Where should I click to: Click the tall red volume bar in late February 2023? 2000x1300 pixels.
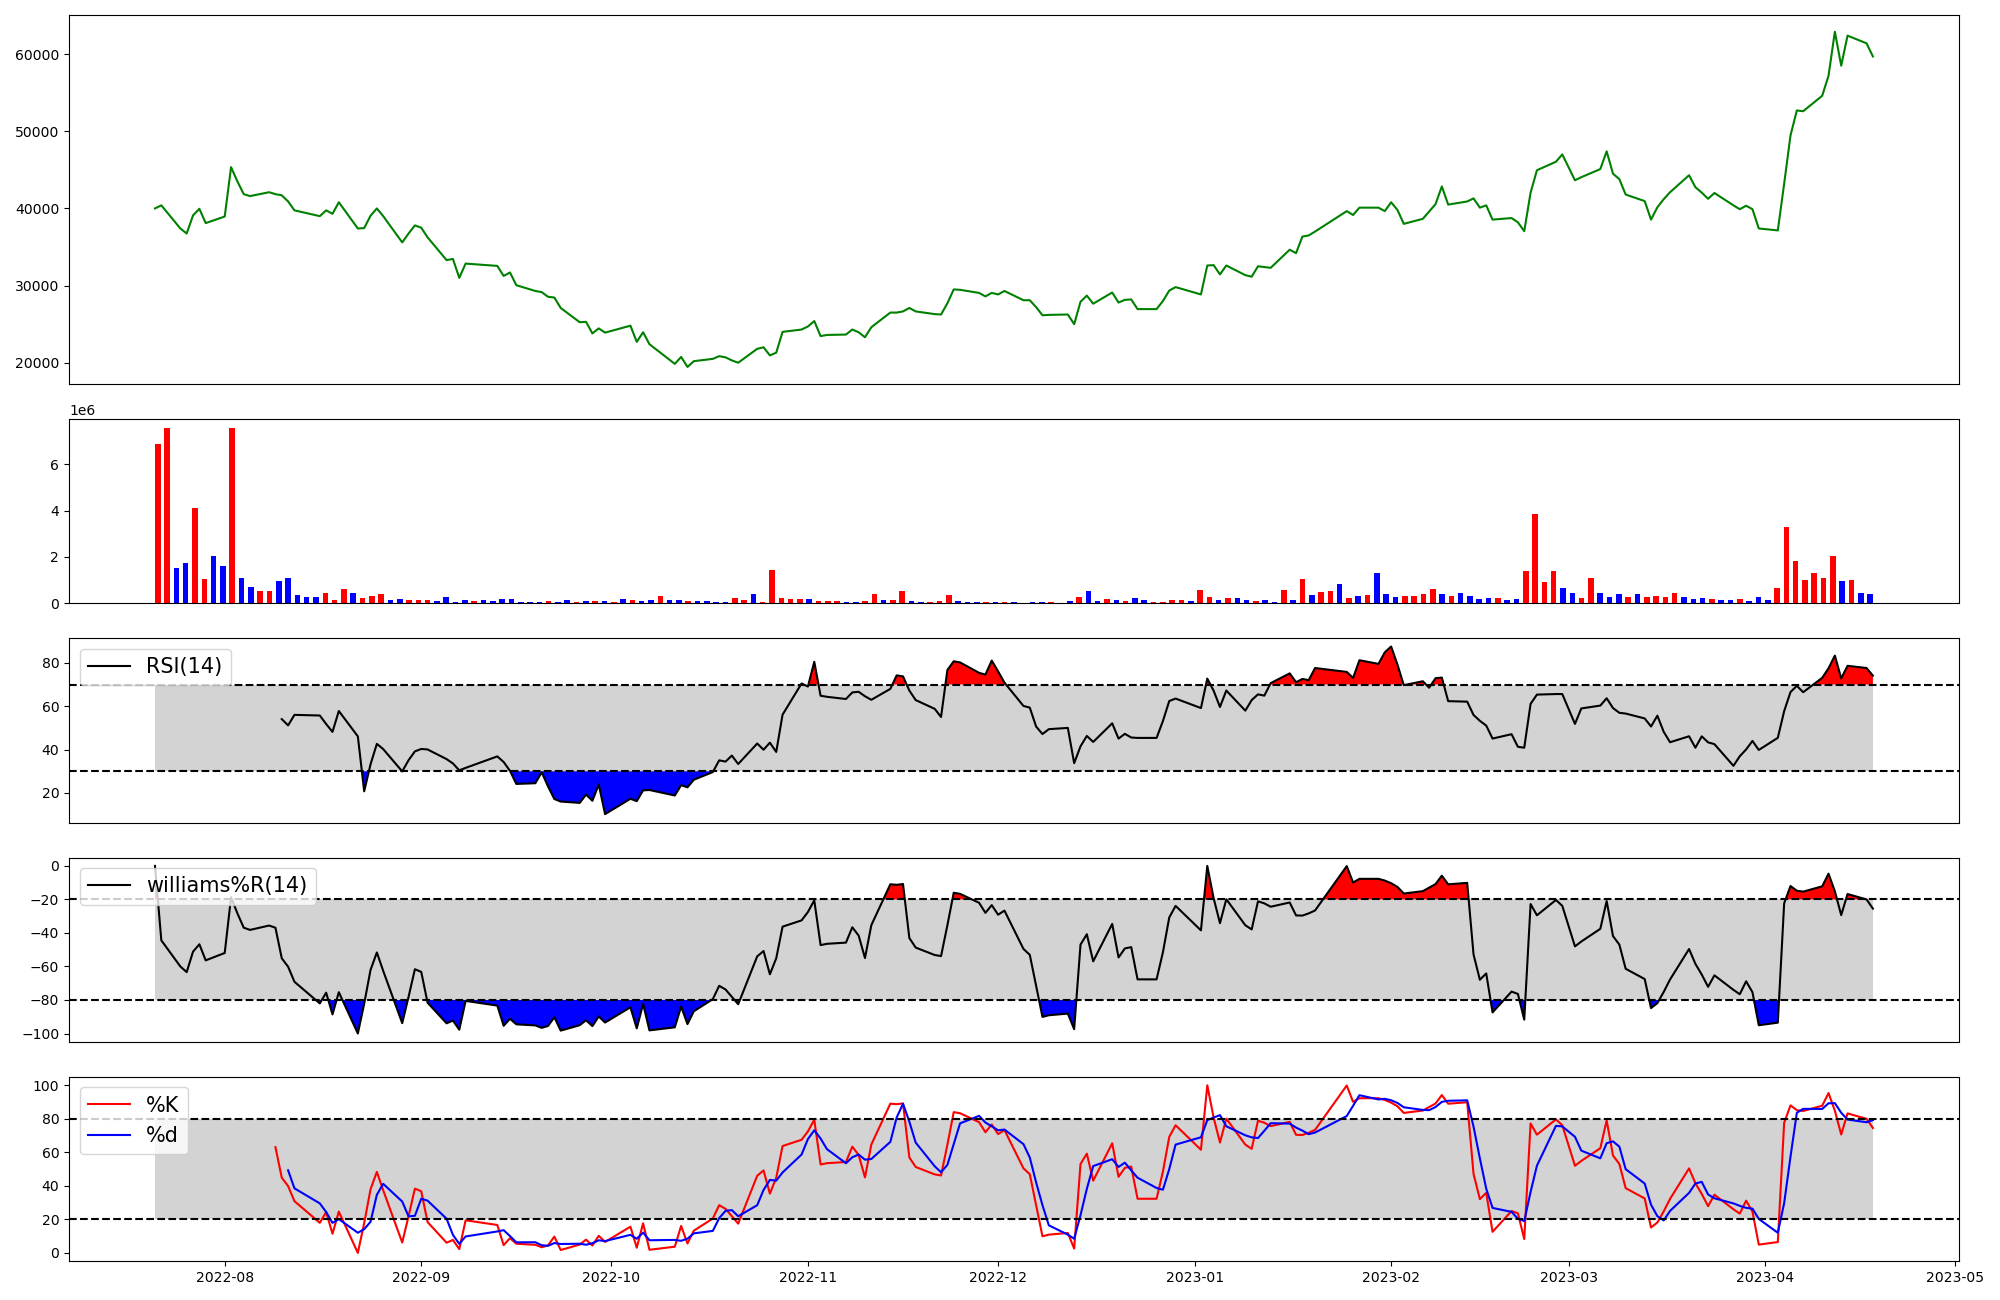(x=1535, y=558)
